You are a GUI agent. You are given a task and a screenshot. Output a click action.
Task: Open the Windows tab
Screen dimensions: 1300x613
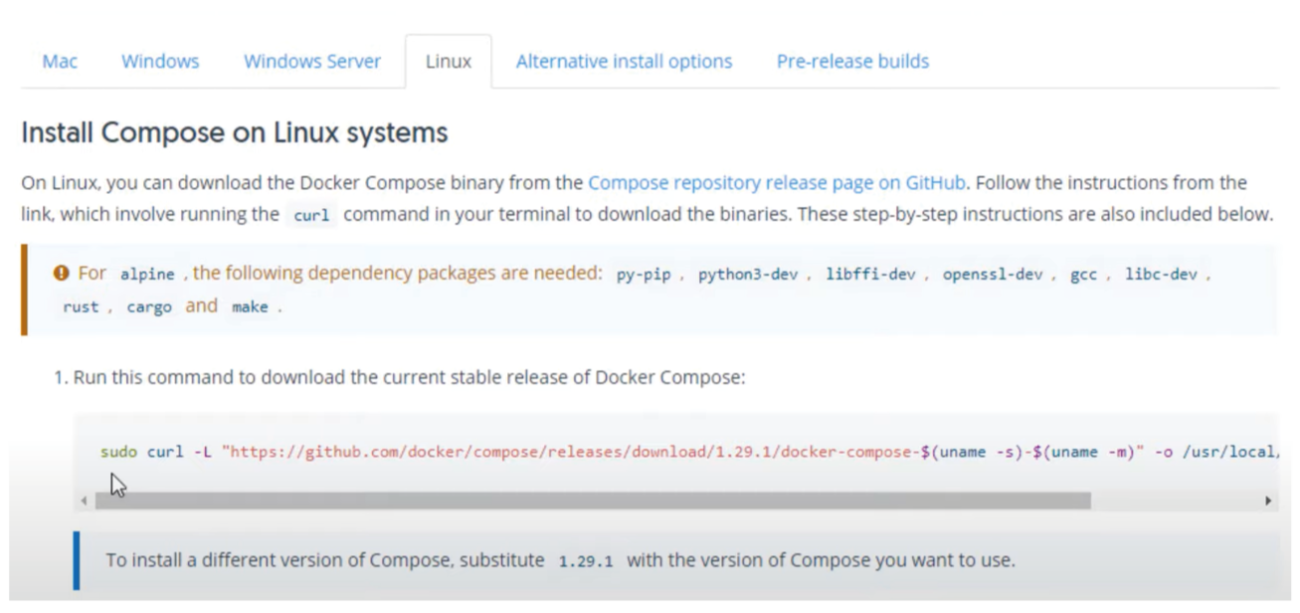point(160,61)
